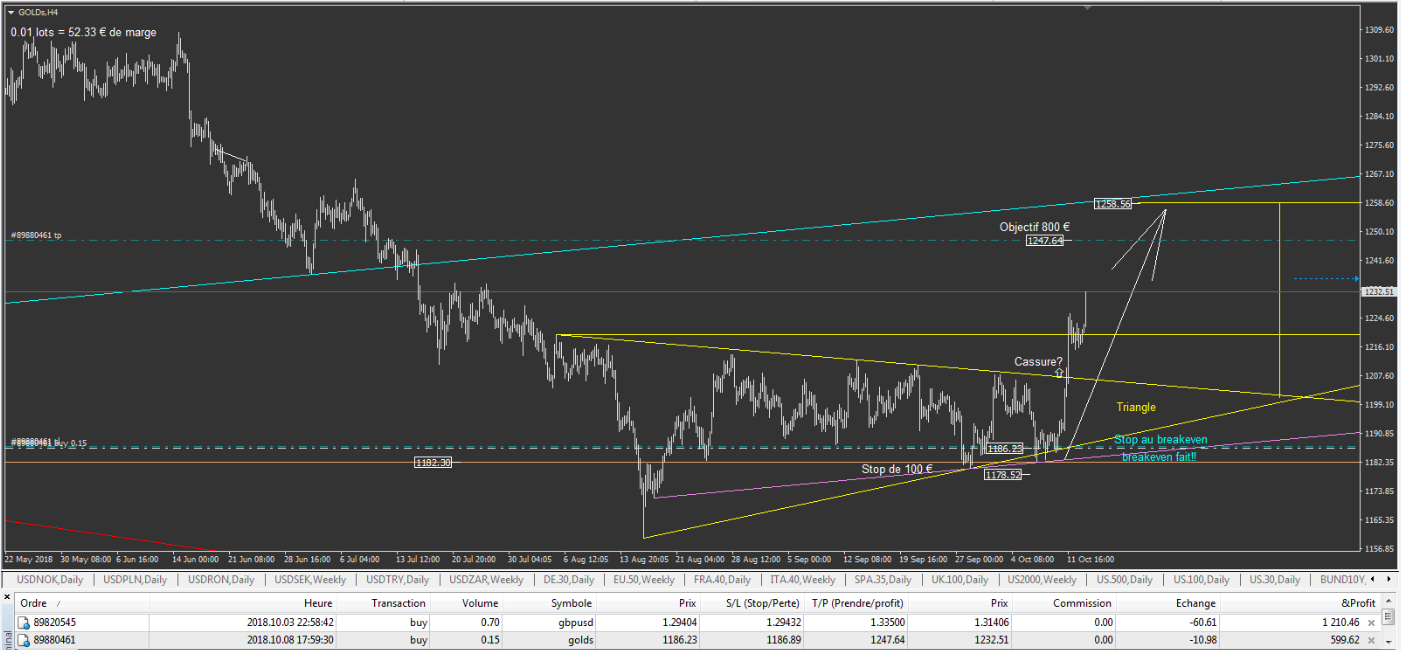The height and width of the screenshot is (650, 1401).
Task: Open the USDTRY,Daily chart tab
Action: point(397,580)
